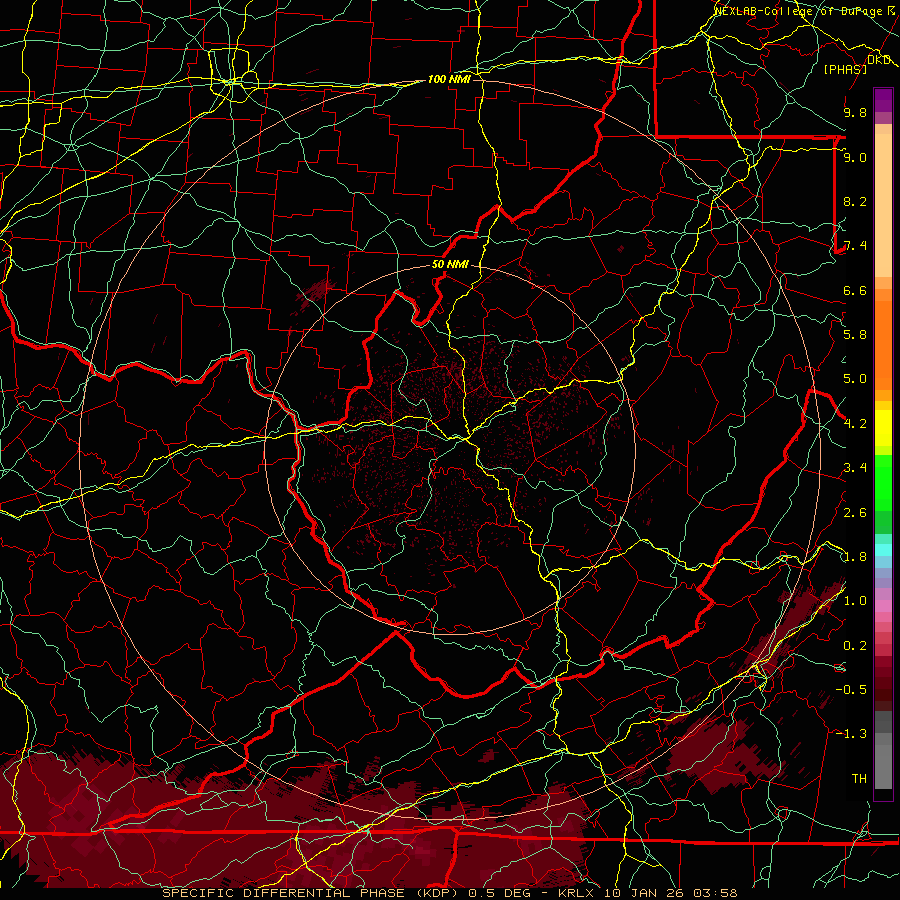Screen dimensions: 900x900
Task: Click the 4.2 scale value
Action: pos(855,424)
